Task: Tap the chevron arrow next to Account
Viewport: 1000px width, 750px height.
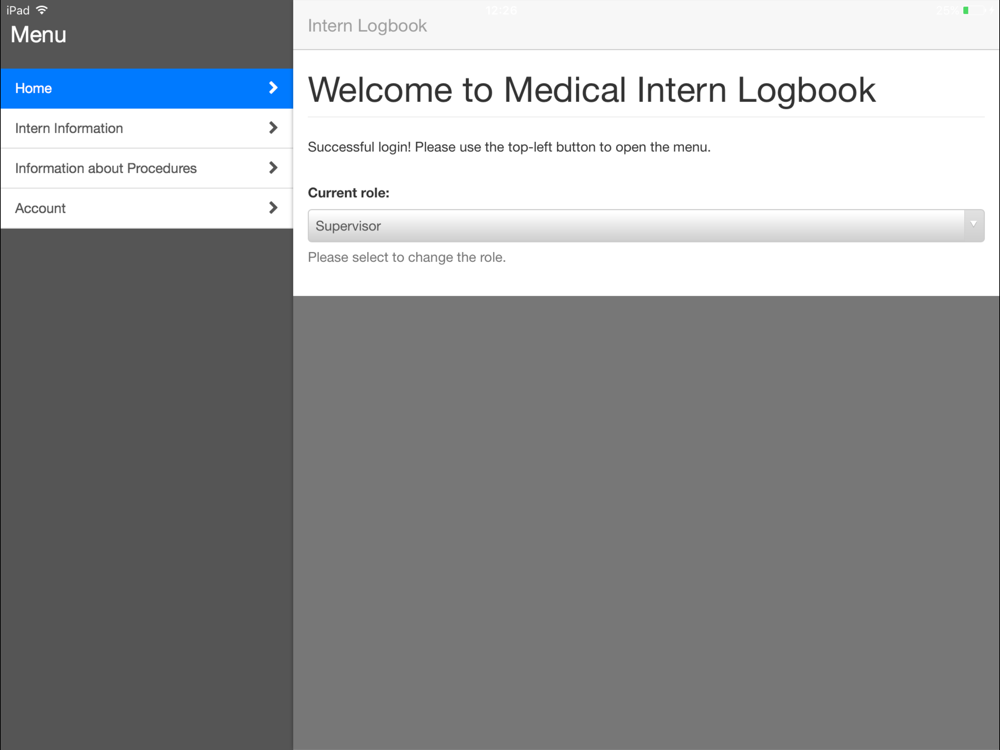Action: tap(273, 208)
